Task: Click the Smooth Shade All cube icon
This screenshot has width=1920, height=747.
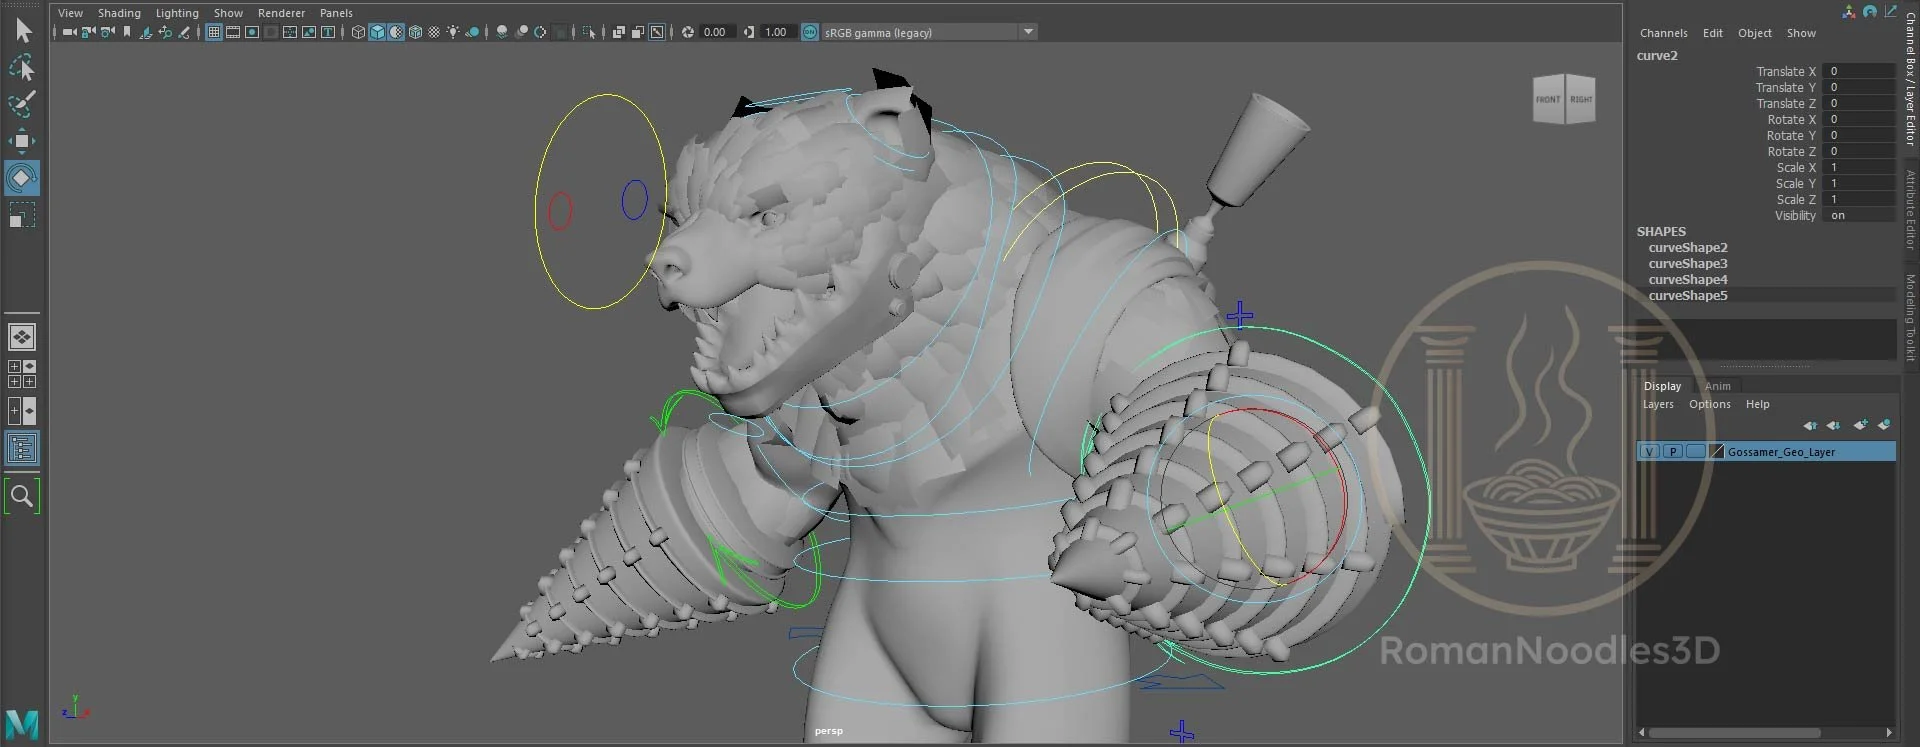Action: (x=377, y=32)
